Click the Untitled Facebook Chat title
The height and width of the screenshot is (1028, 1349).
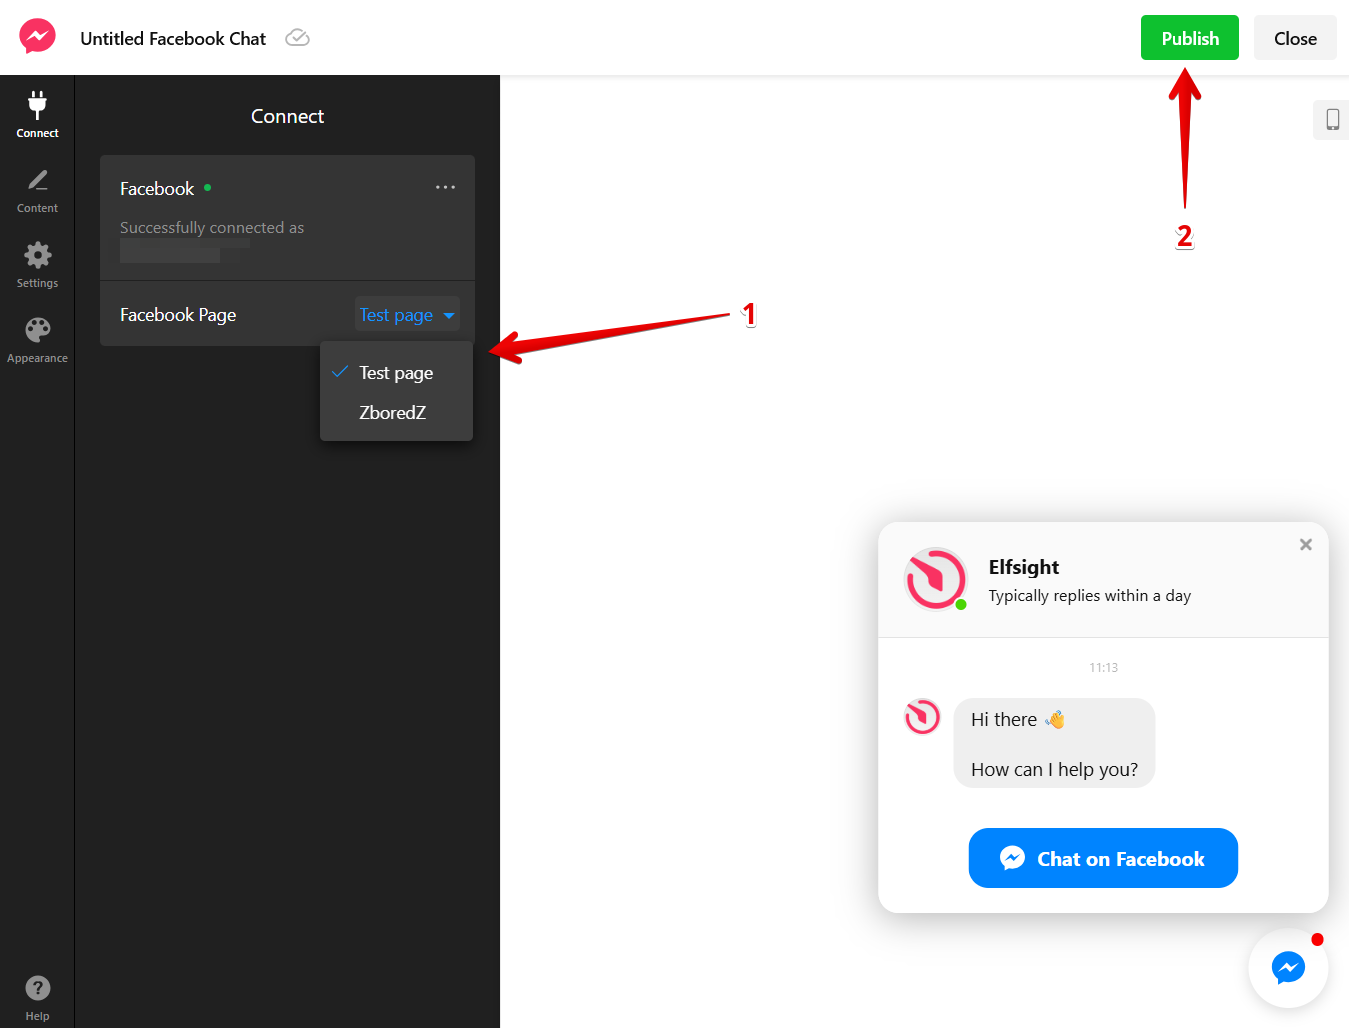tap(173, 38)
